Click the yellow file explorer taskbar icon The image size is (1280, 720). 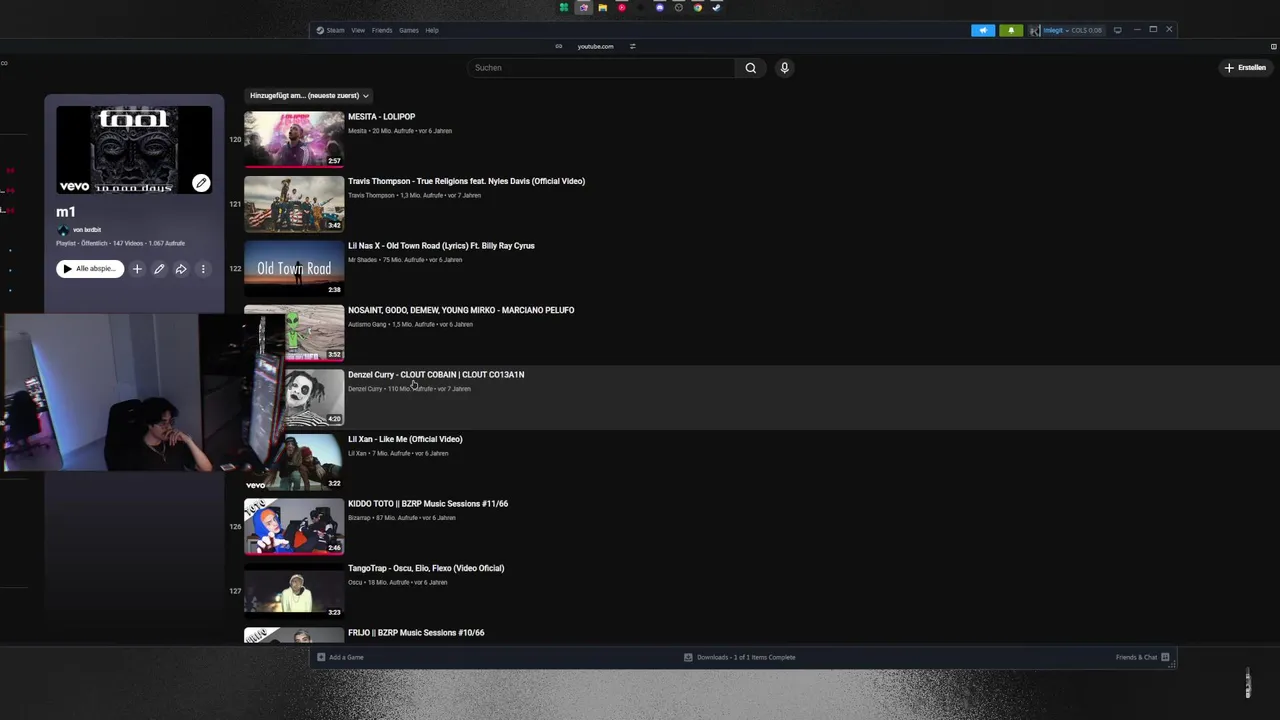602,7
